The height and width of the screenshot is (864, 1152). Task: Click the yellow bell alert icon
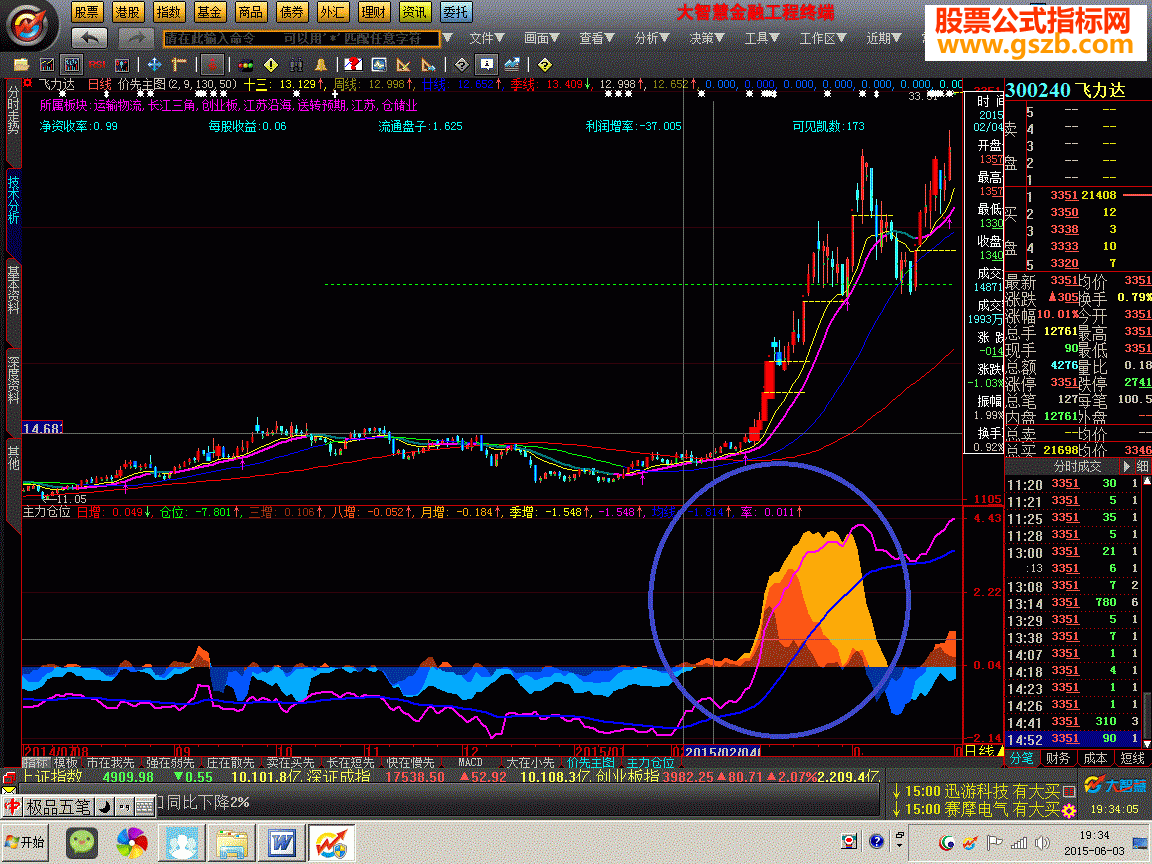(x=321, y=64)
